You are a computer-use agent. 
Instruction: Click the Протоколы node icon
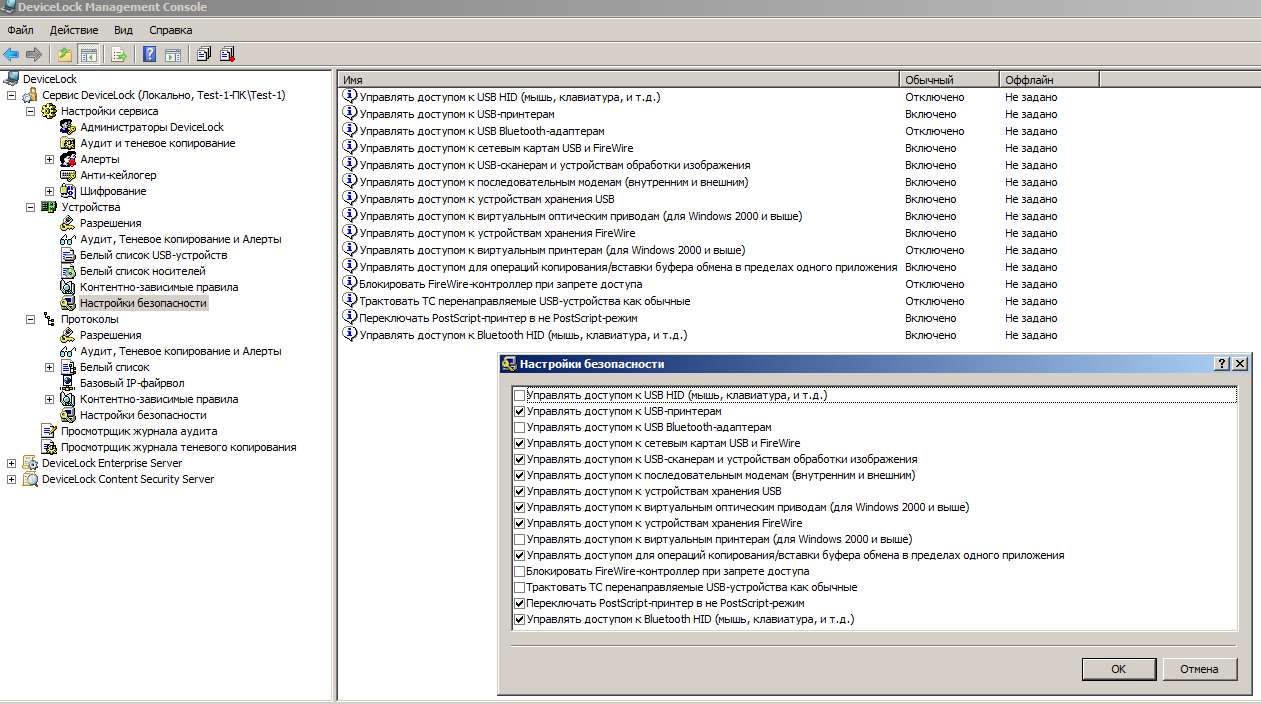click(49, 319)
